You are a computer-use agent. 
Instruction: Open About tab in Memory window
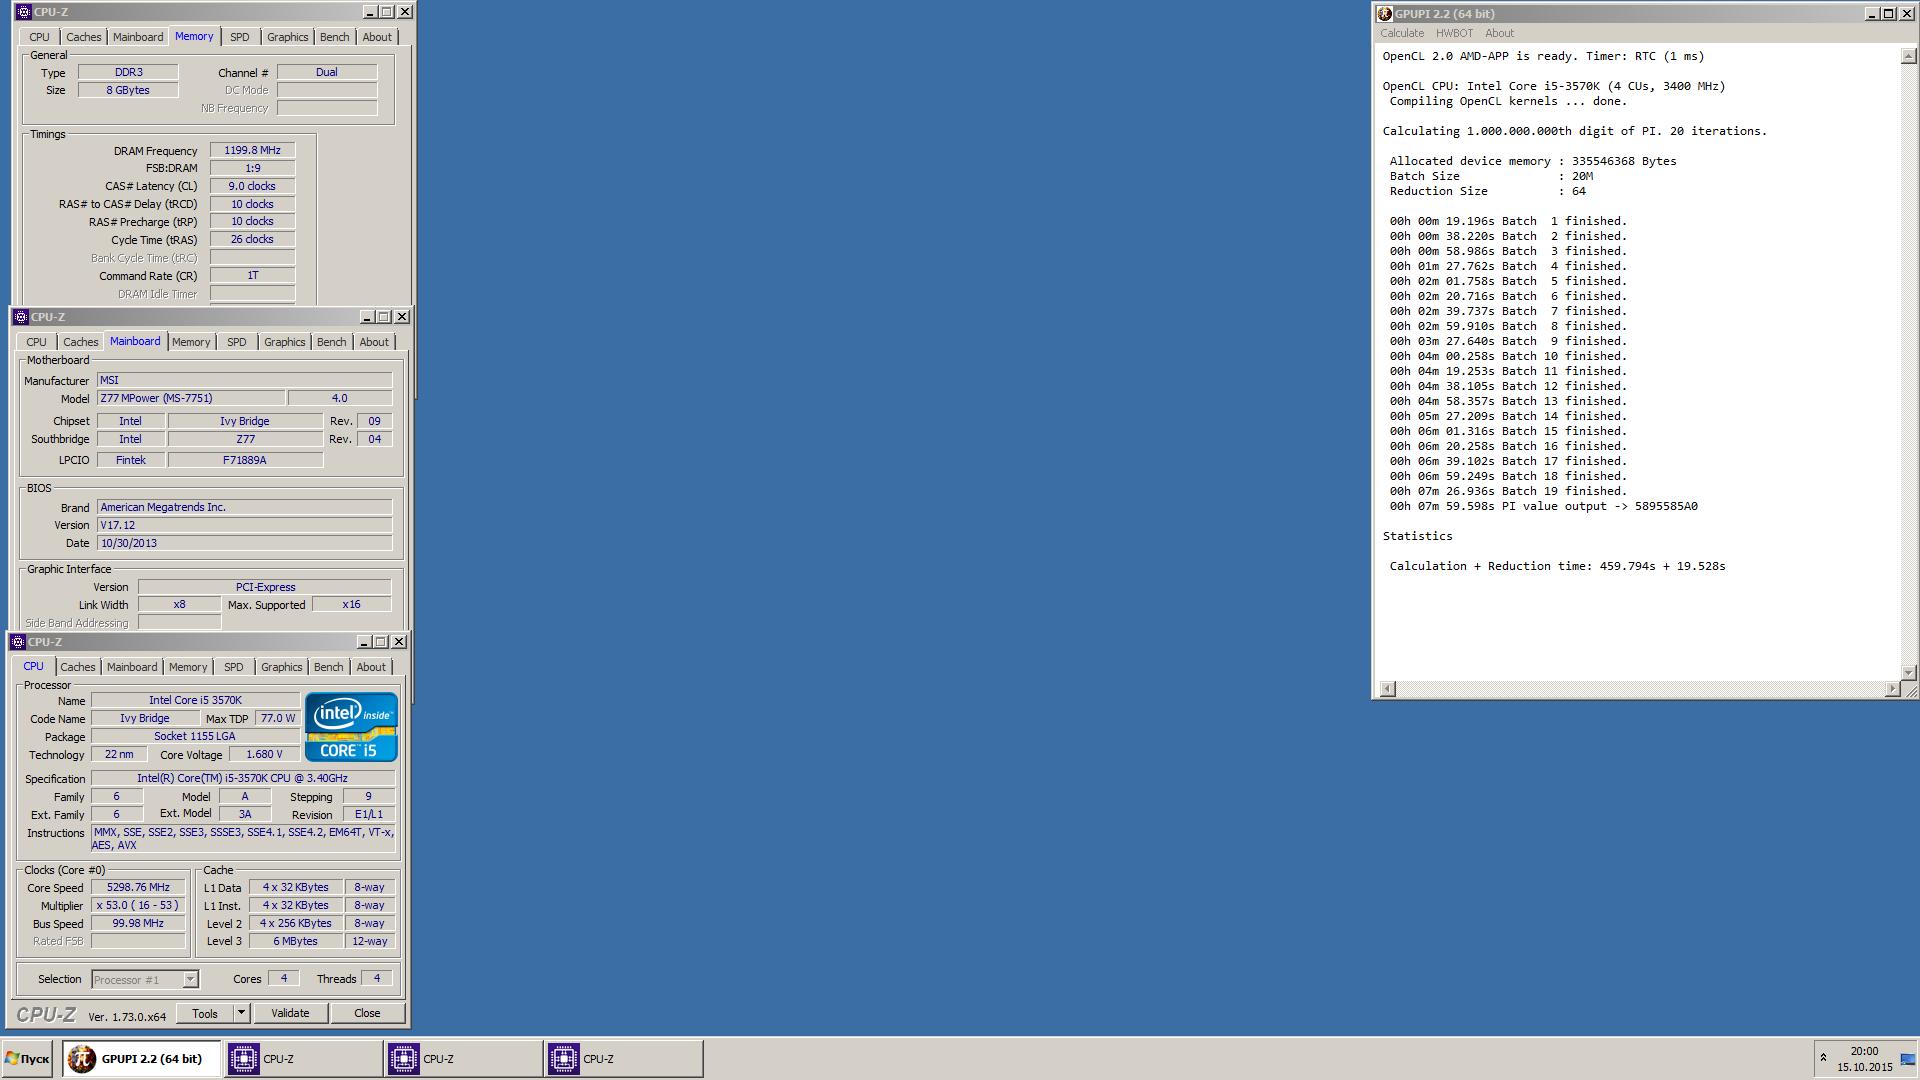377,37
